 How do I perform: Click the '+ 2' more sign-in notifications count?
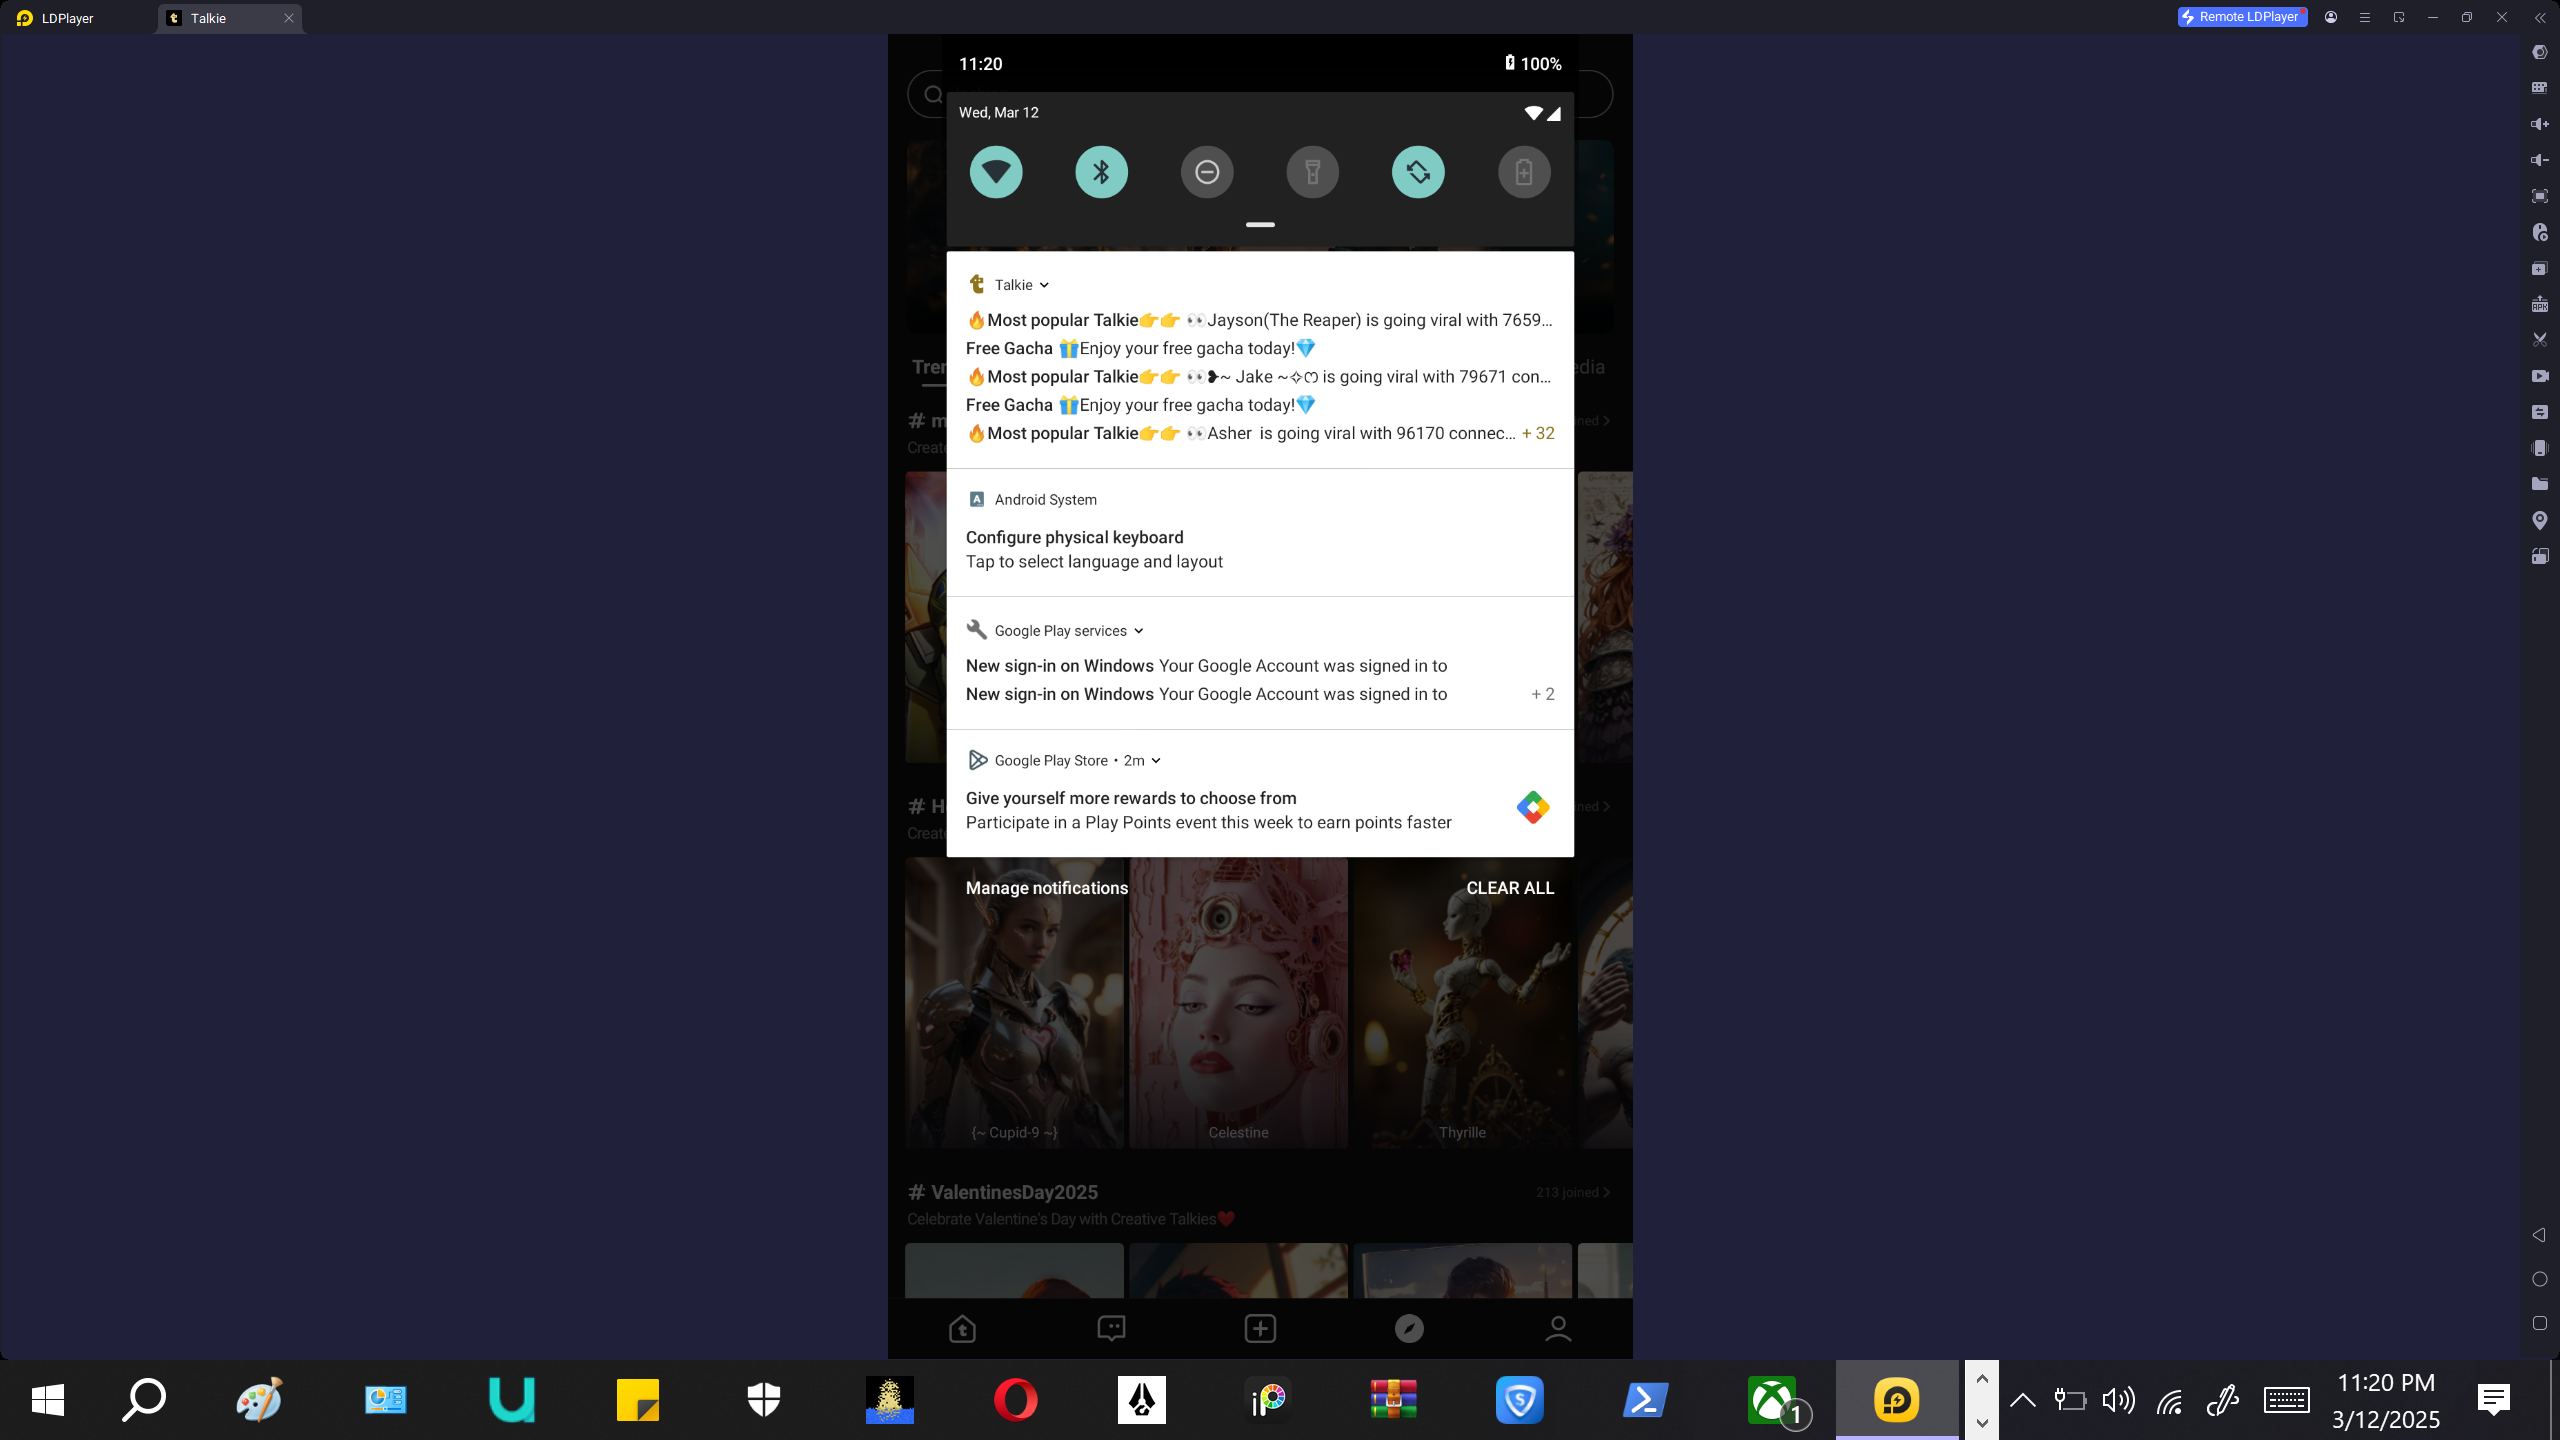(1543, 694)
